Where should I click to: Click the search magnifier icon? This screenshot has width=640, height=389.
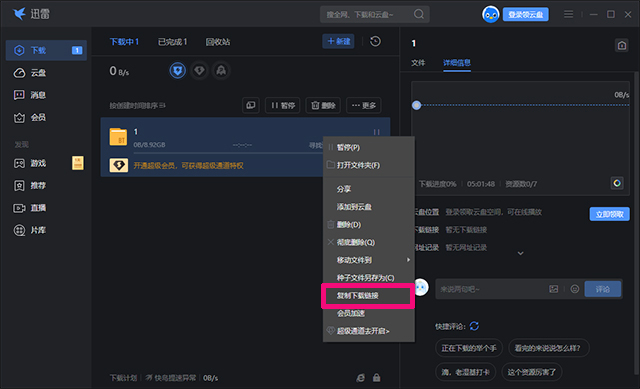[x=419, y=14]
